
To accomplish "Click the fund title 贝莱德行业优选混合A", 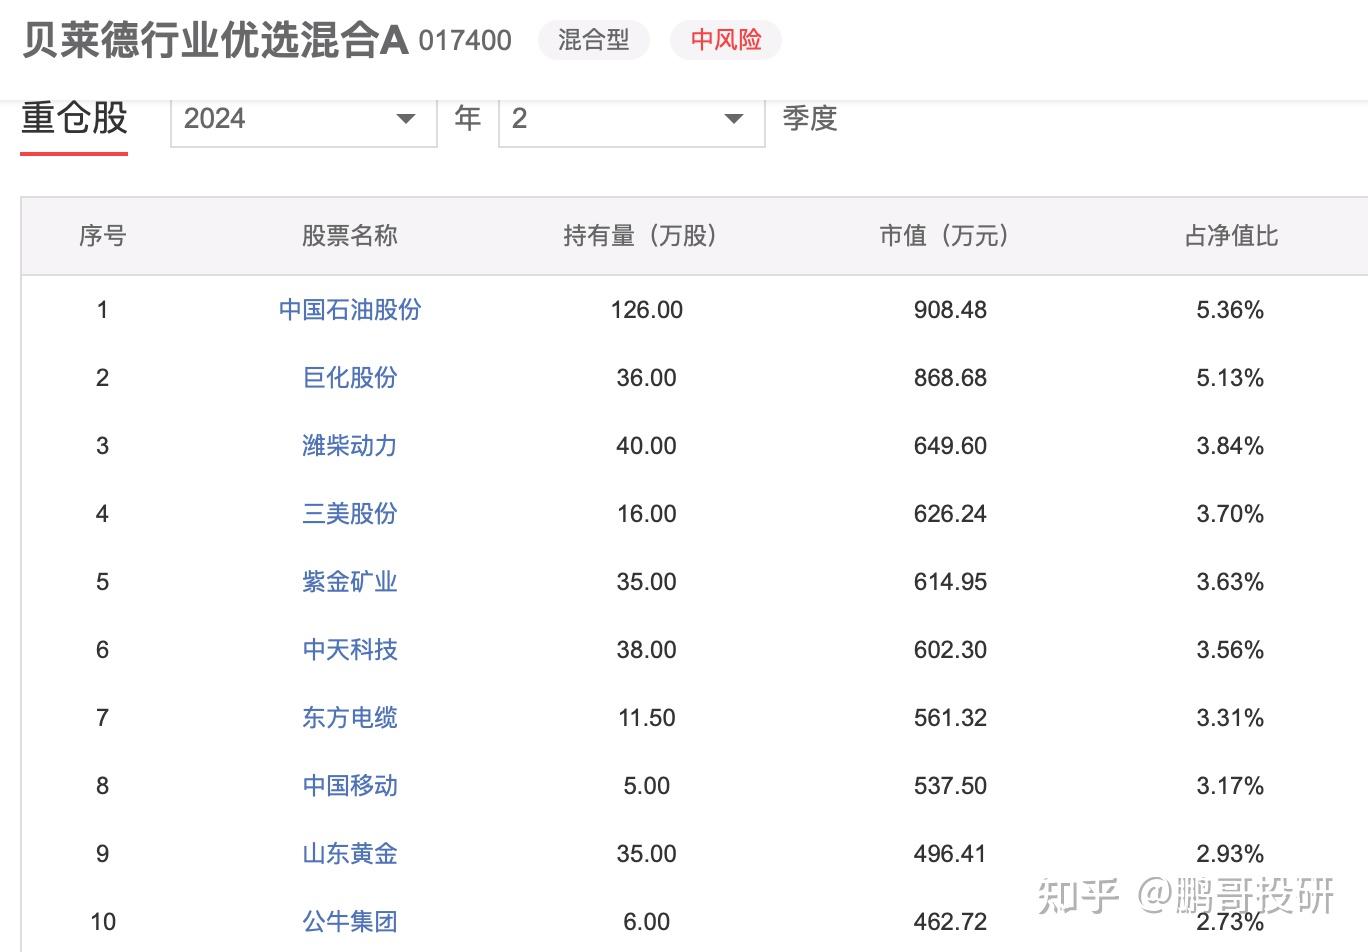I will point(215,40).
